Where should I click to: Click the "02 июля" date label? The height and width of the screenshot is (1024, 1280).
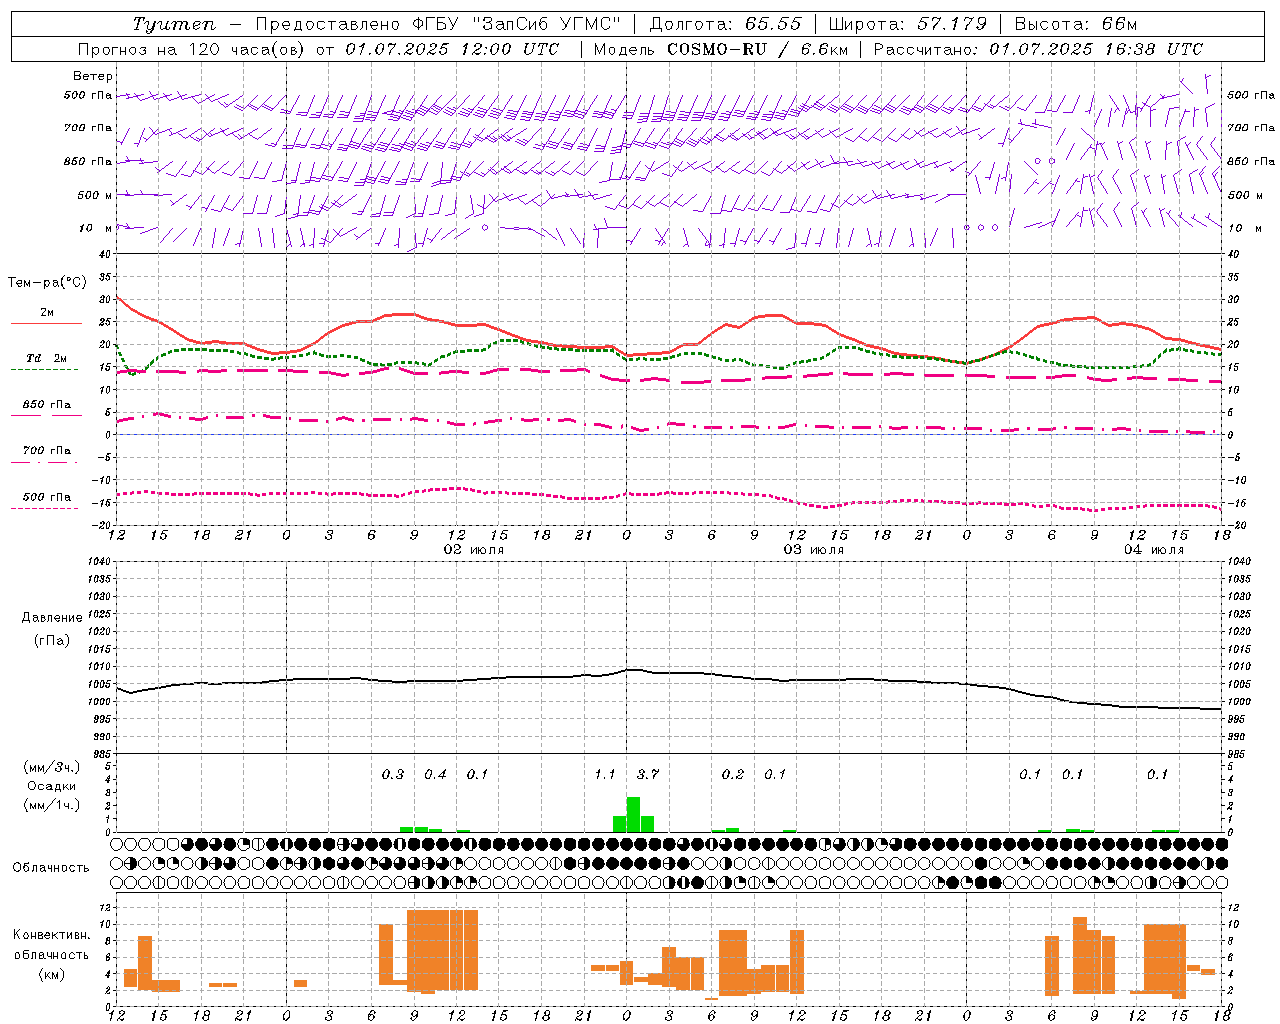coord(474,549)
